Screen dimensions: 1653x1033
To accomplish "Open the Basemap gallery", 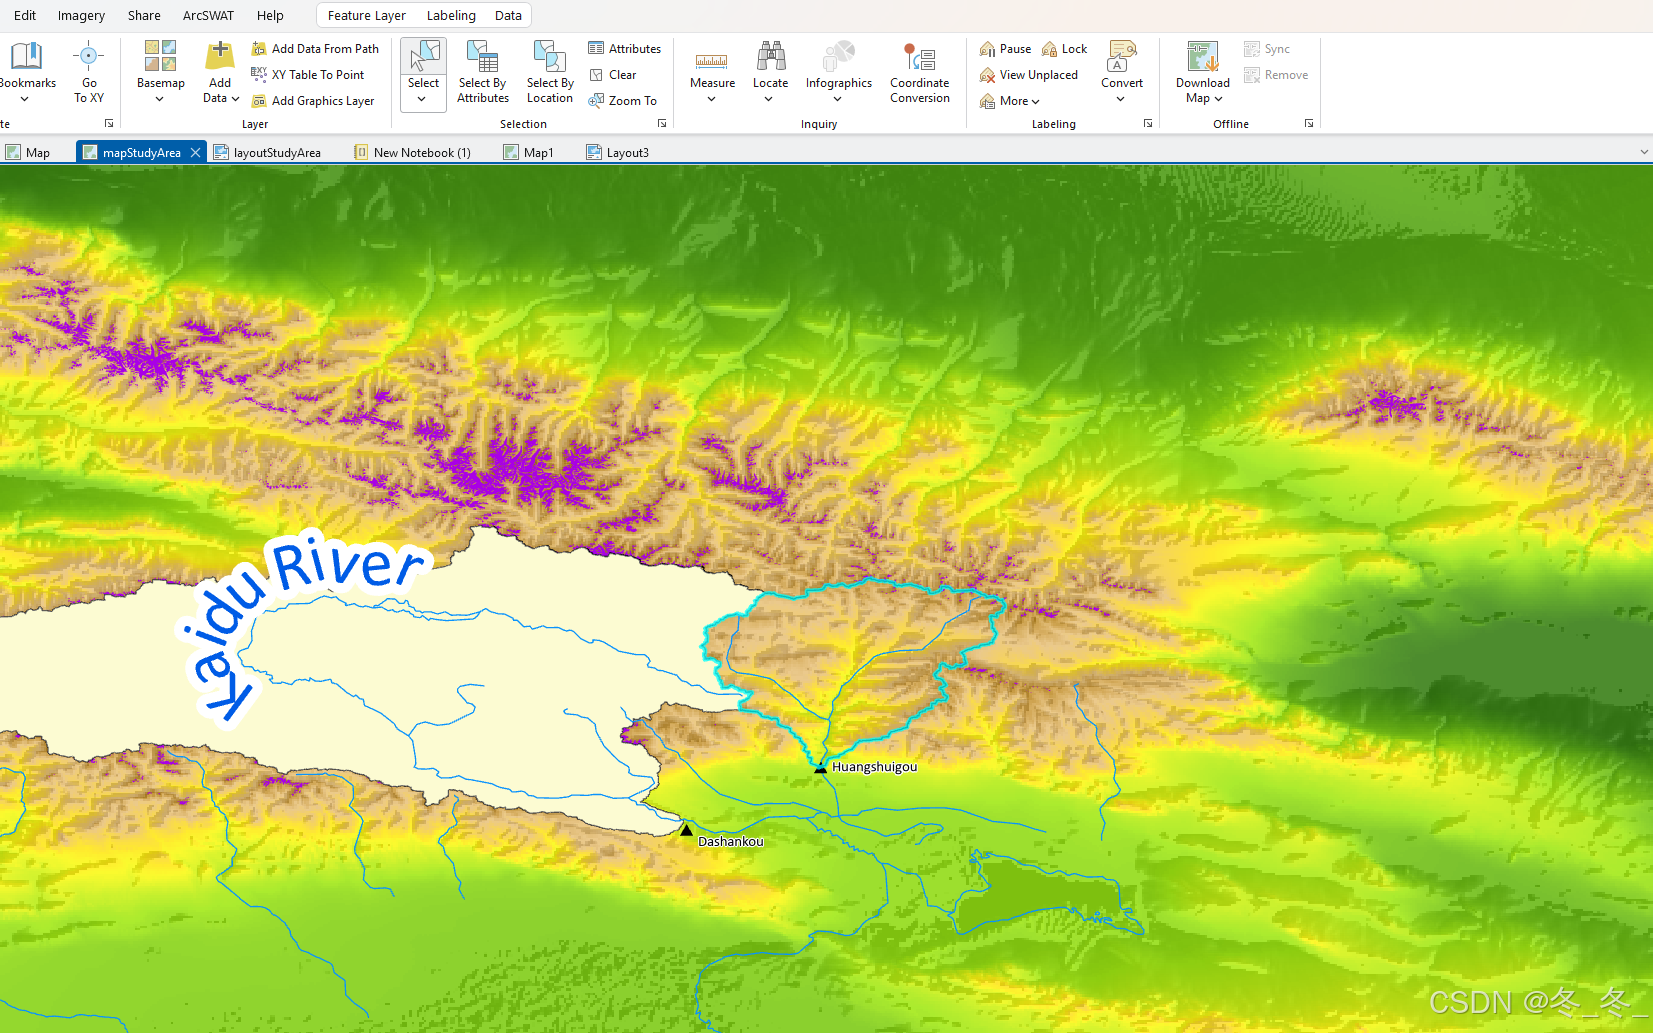I will tap(160, 72).
